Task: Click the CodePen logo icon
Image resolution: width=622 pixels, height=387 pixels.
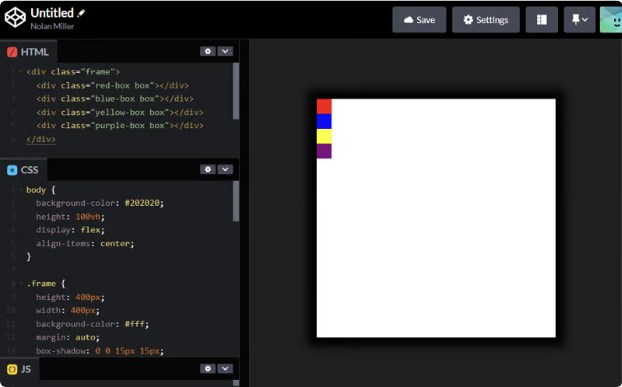Action: coord(15,18)
